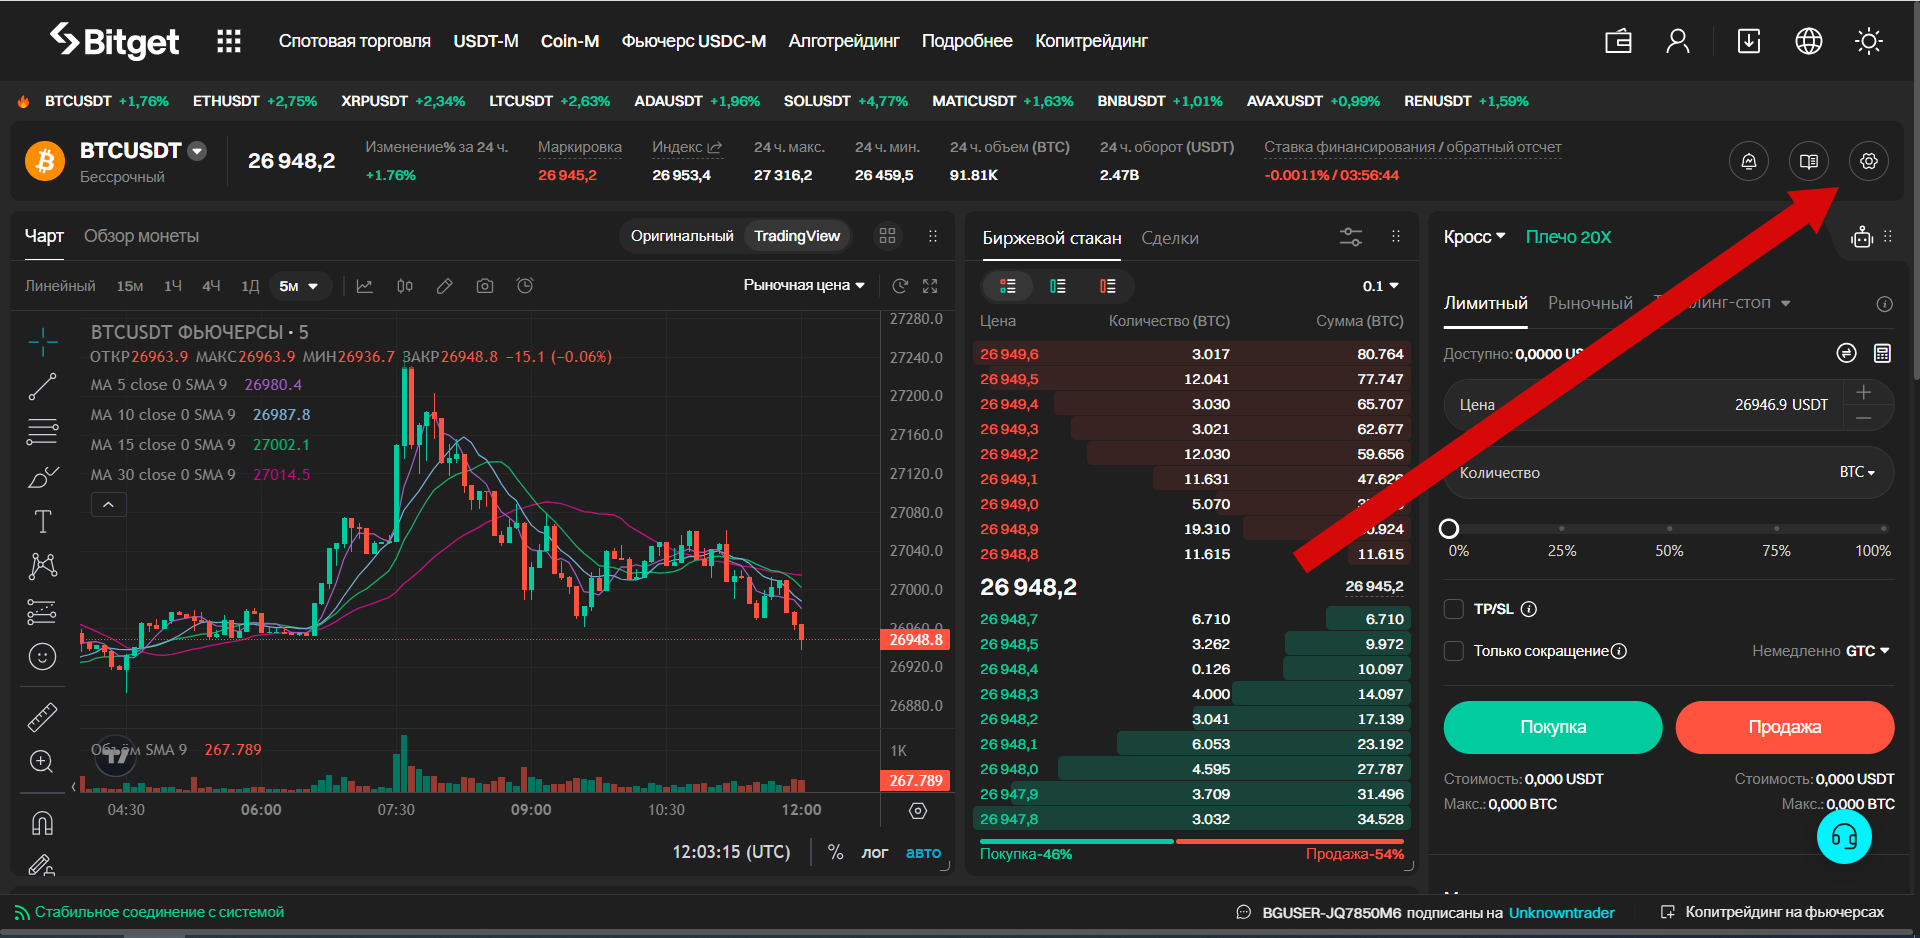Image resolution: width=1920 pixels, height=938 pixels.
Task: Open Unknowntrader profile link
Action: click(1561, 912)
